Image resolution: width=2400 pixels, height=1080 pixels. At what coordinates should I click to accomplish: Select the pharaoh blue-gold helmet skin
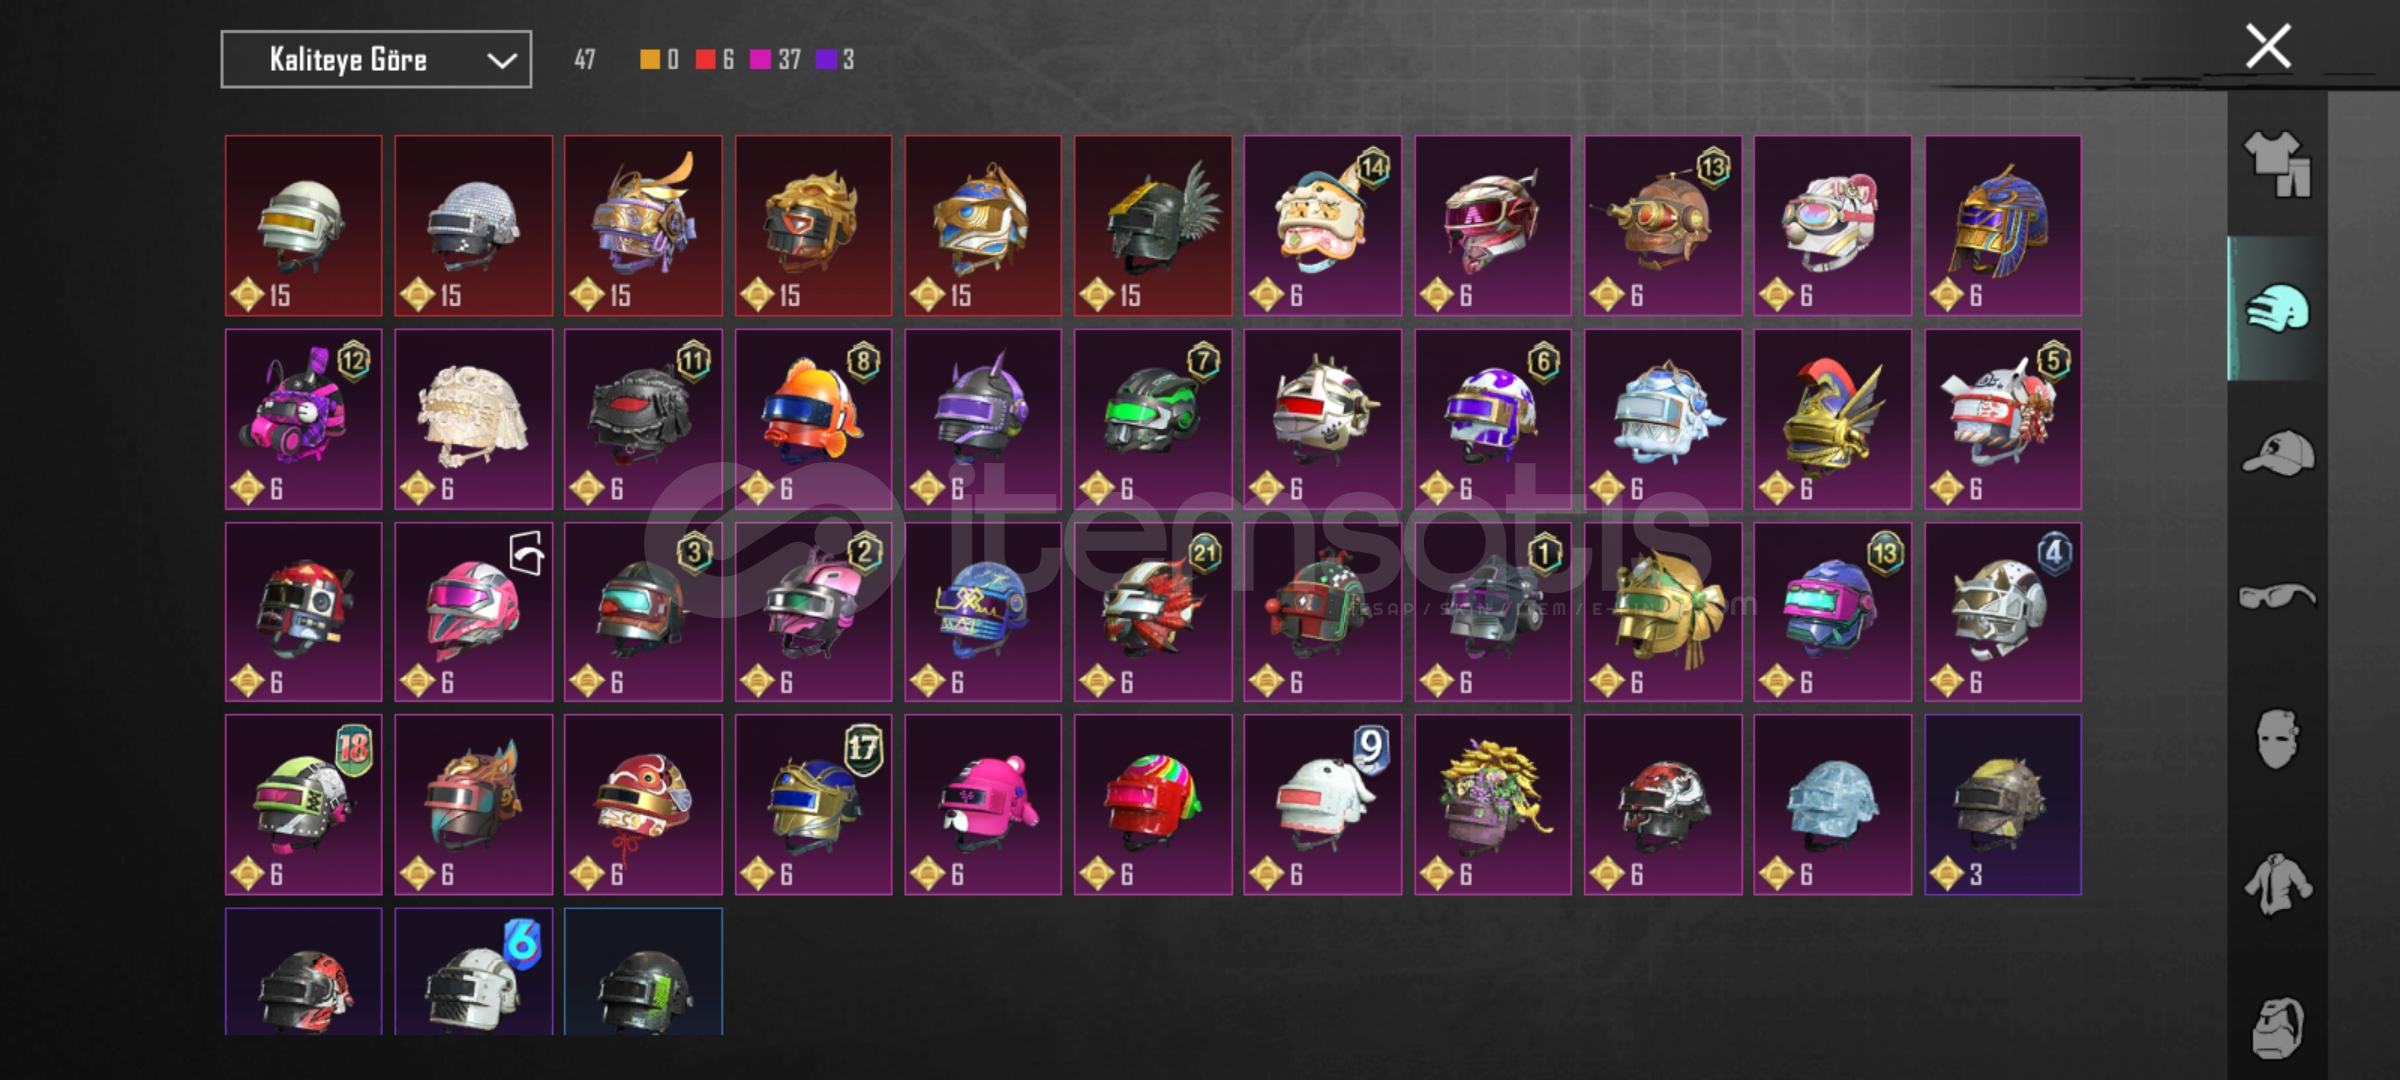(x=2003, y=226)
